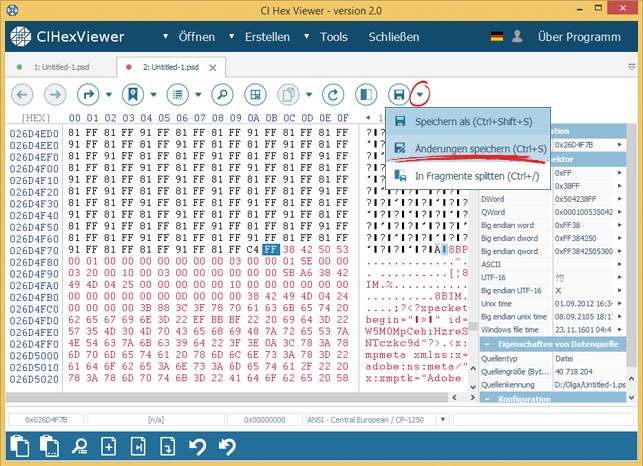Select the highlighted FF hex byte
This screenshot has width=643, height=466.
(x=271, y=249)
